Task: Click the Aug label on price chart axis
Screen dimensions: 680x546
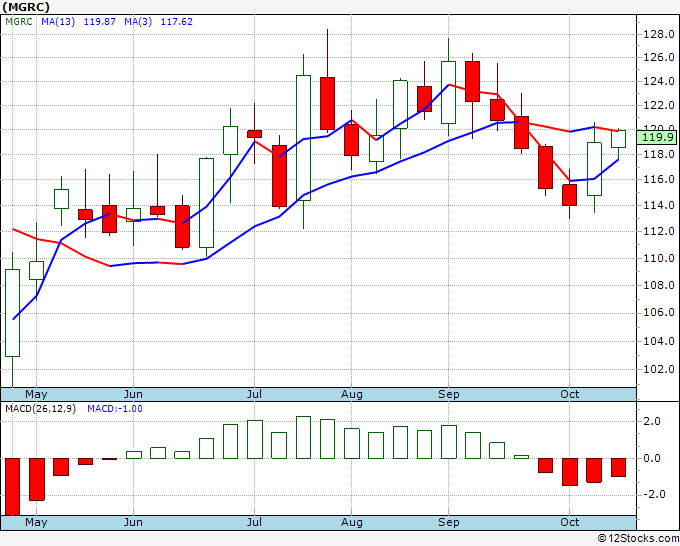Action: click(352, 394)
